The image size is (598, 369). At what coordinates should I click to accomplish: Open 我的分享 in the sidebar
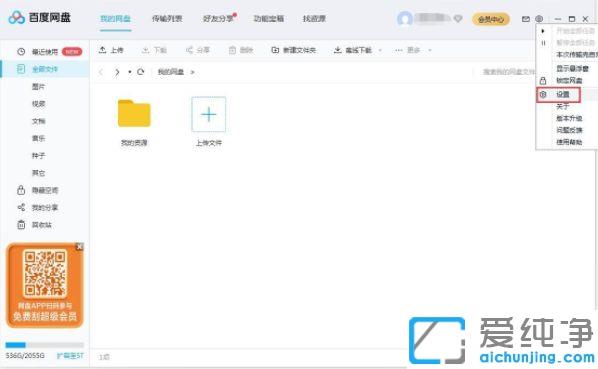point(38,207)
